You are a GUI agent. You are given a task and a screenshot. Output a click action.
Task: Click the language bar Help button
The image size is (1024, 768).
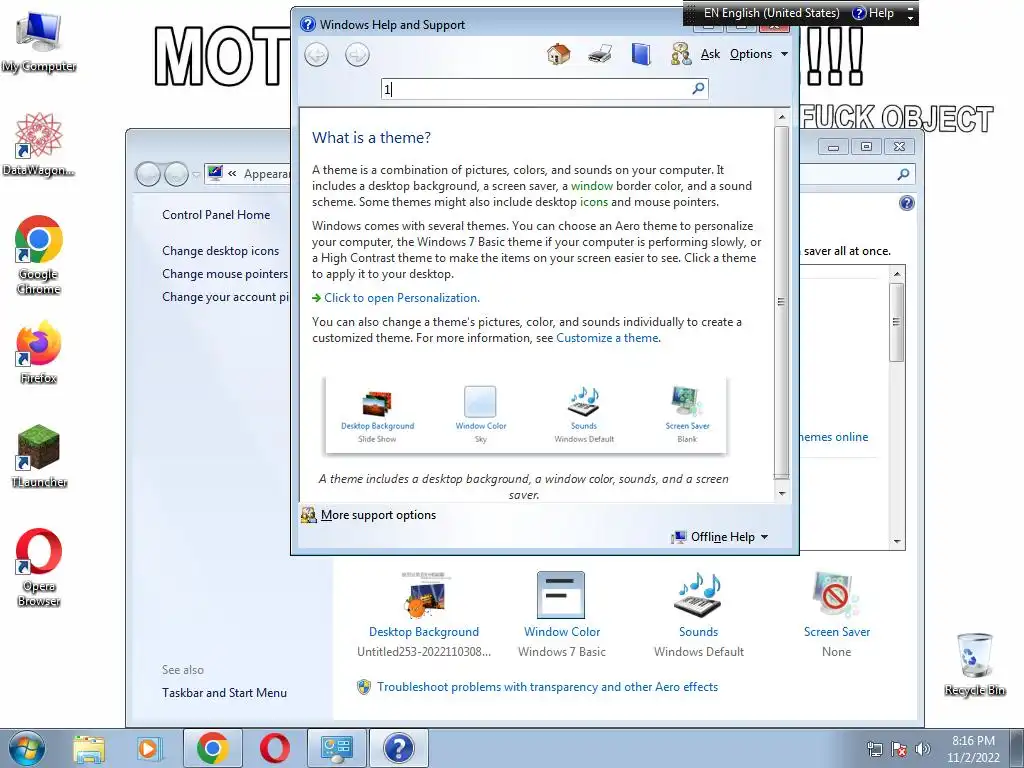tap(873, 13)
